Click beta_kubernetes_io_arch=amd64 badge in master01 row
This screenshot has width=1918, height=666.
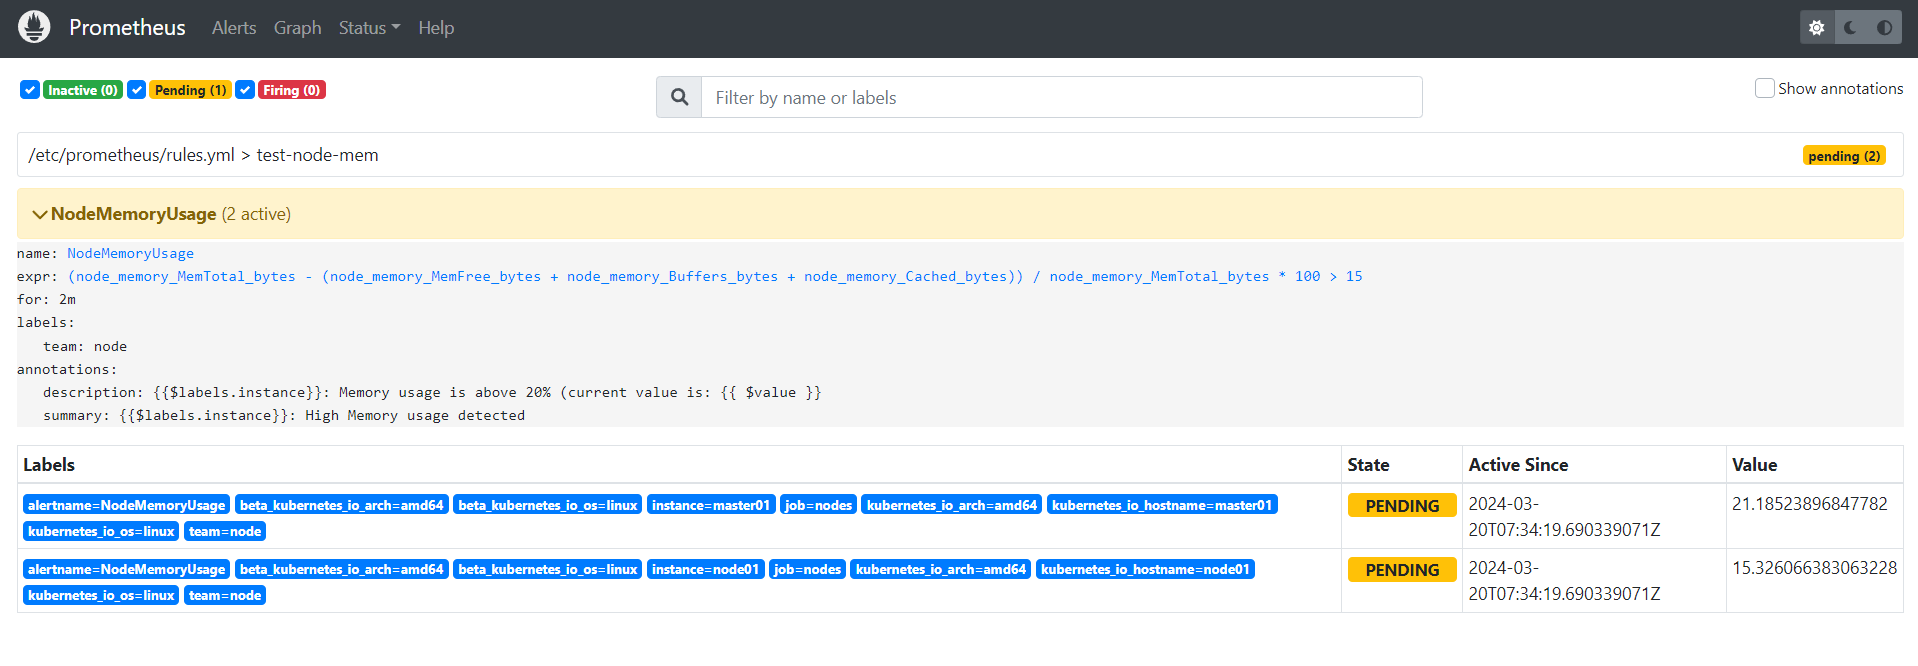[342, 505]
